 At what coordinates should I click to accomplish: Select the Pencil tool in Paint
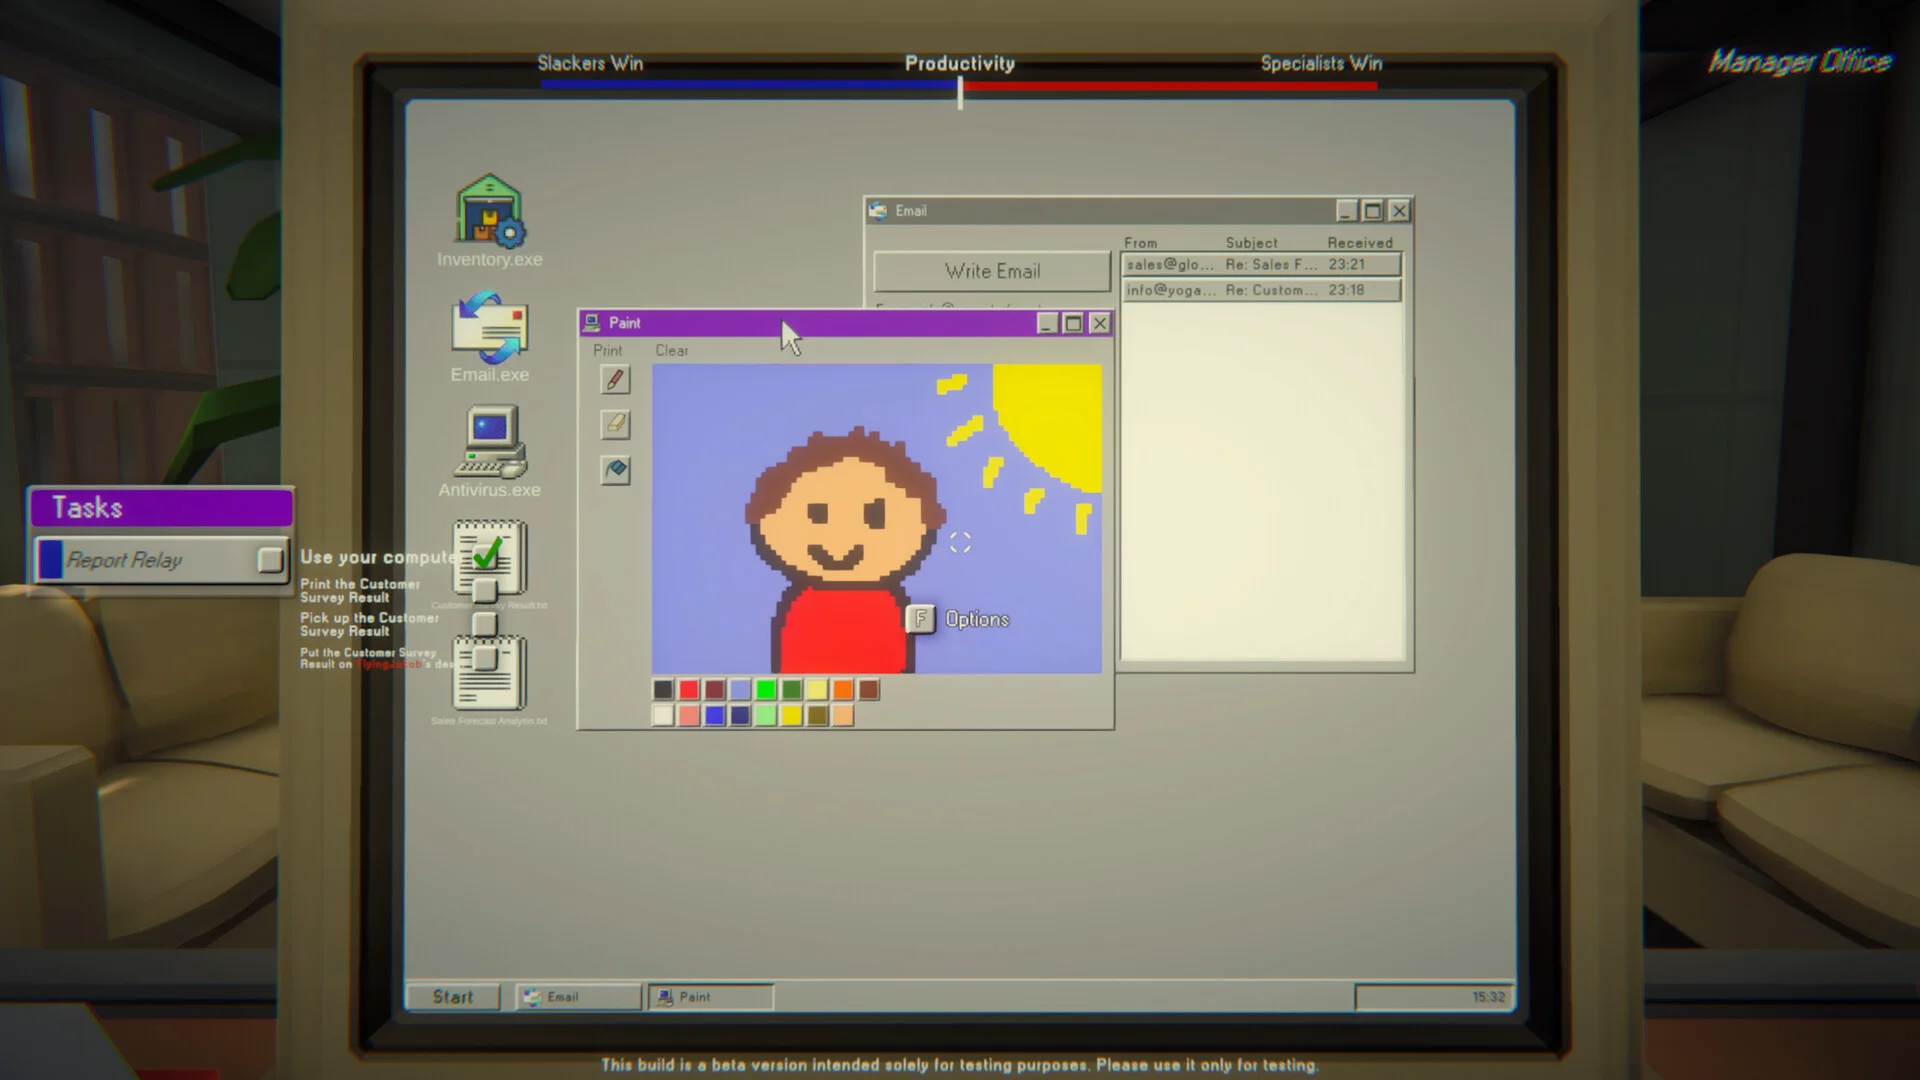[615, 380]
